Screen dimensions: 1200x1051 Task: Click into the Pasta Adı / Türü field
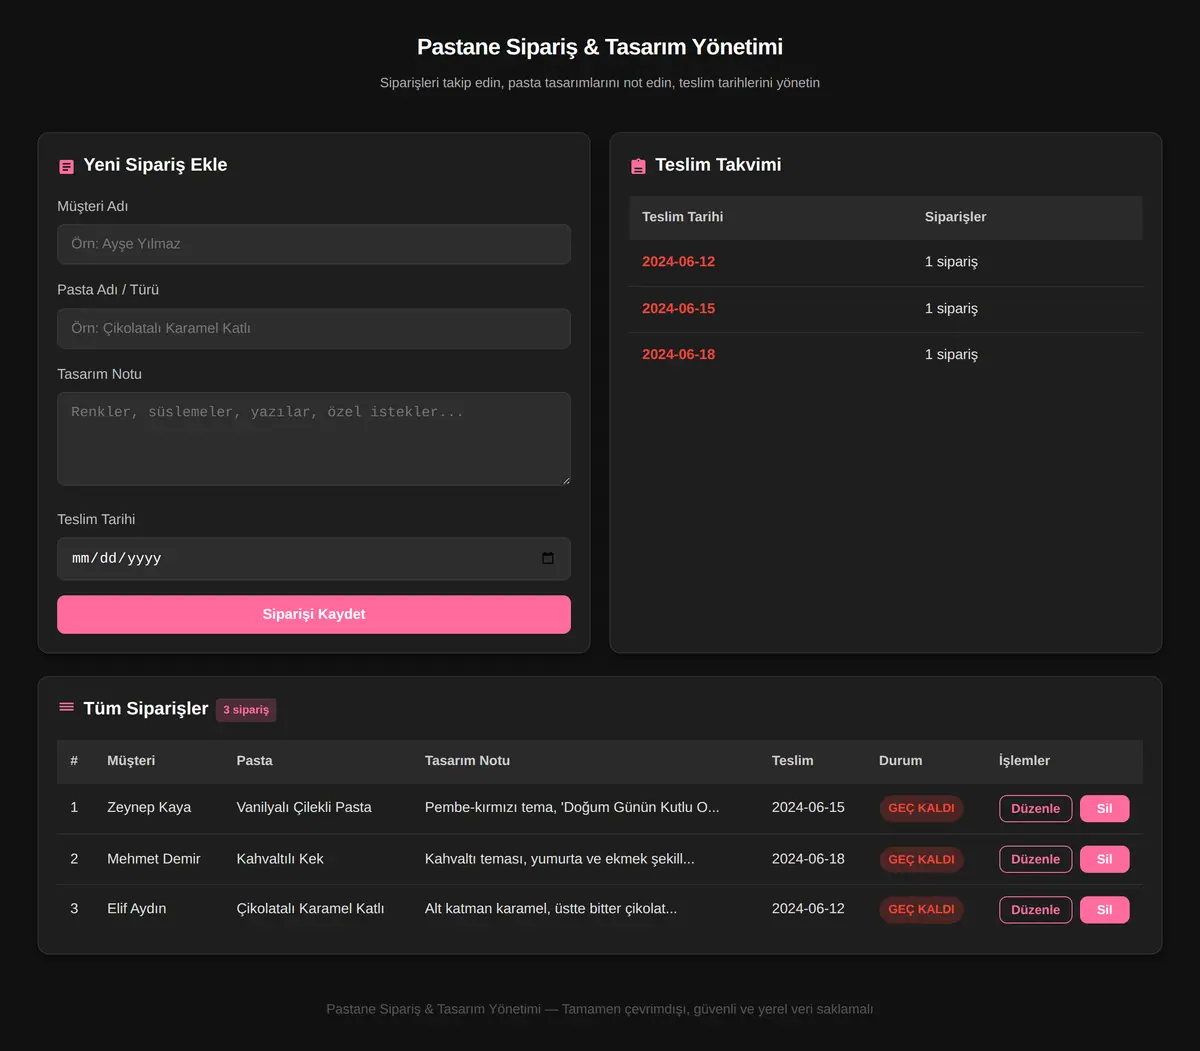(x=314, y=328)
